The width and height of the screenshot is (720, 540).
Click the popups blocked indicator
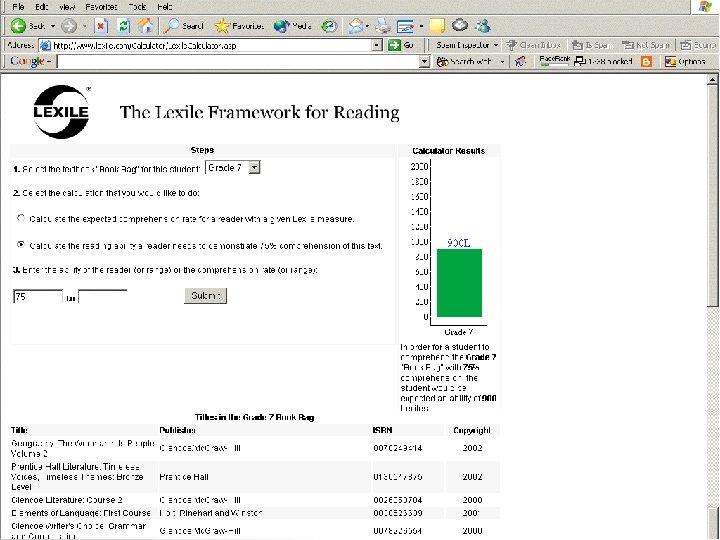604,61
